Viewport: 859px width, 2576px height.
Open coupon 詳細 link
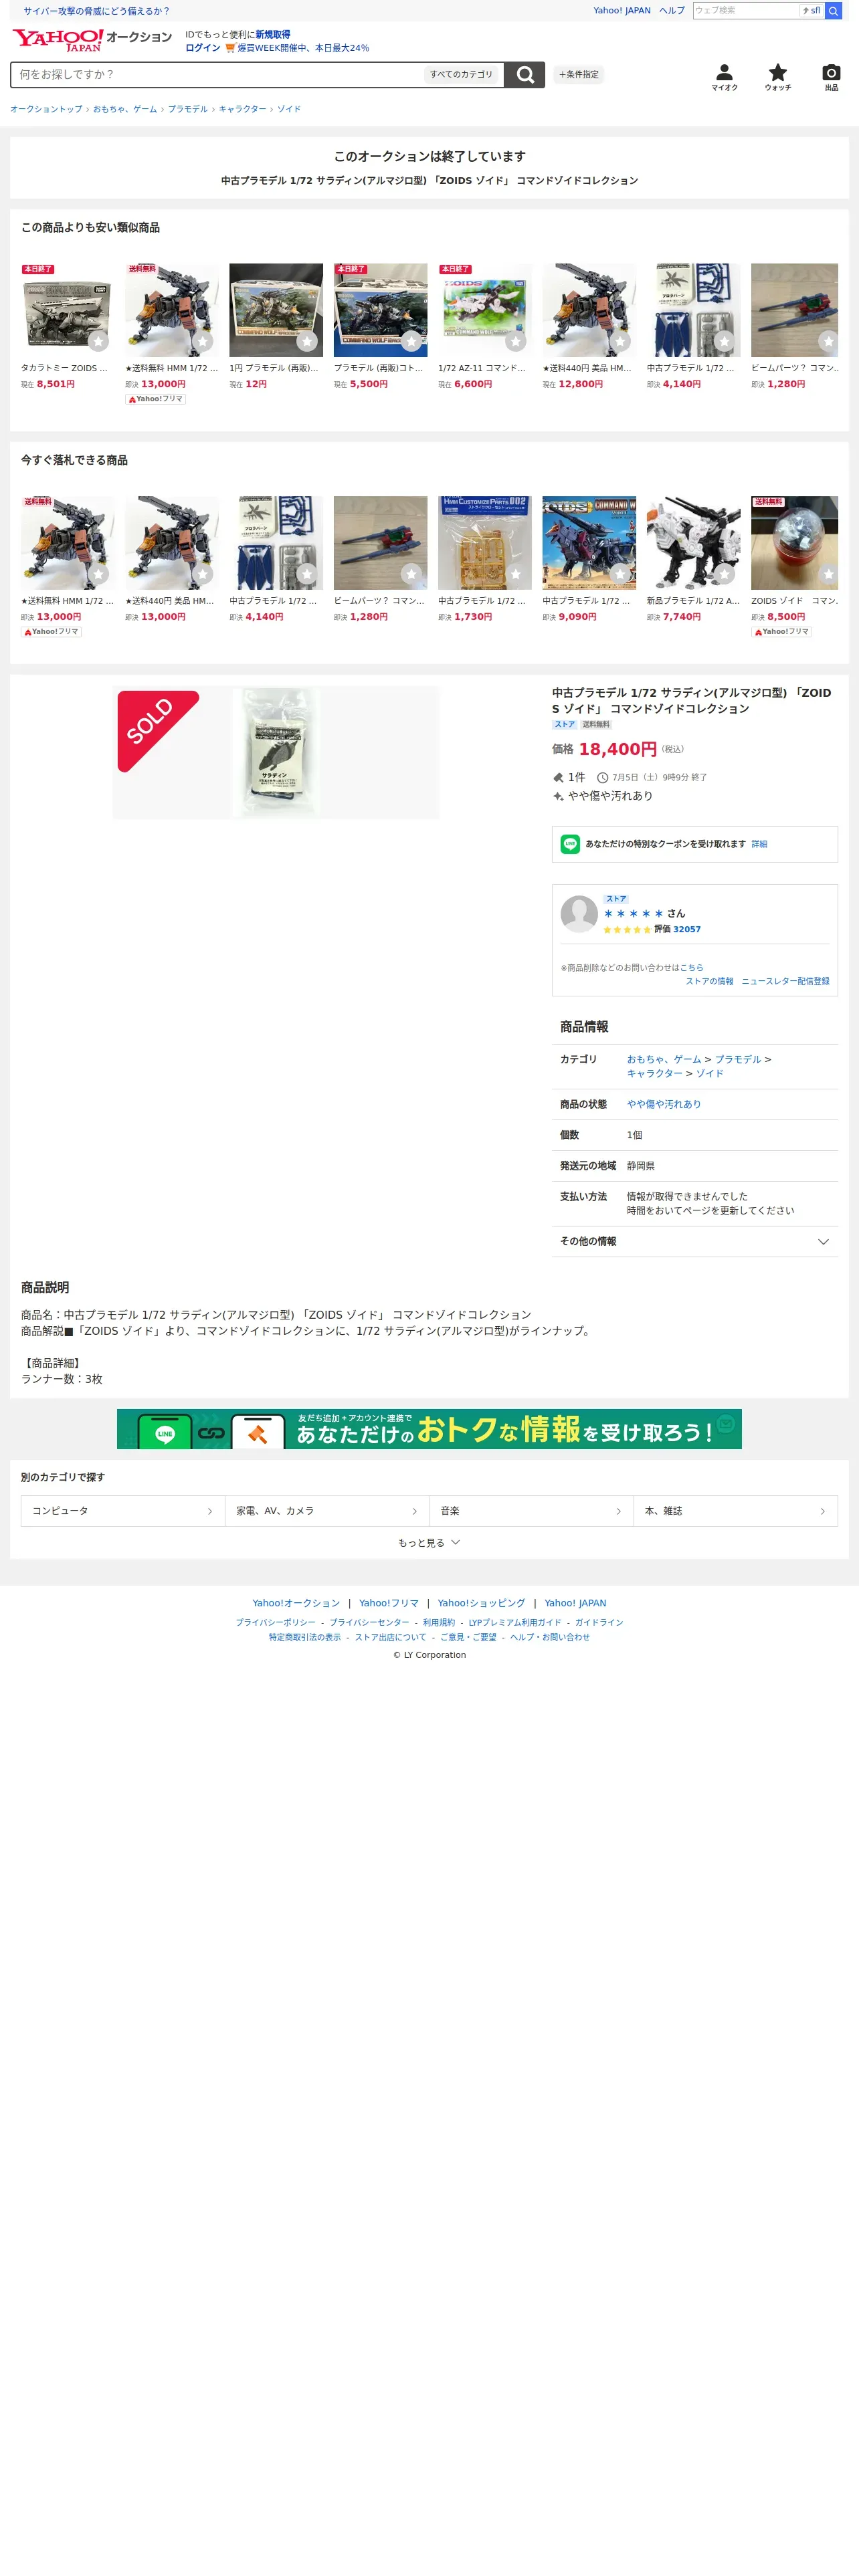[x=759, y=844]
